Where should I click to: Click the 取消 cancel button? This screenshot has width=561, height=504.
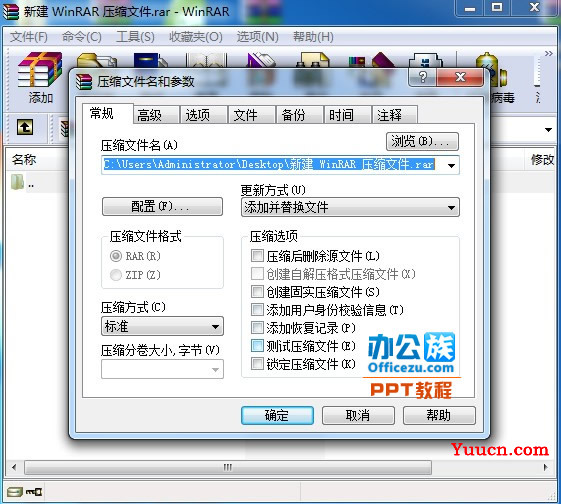(358, 415)
